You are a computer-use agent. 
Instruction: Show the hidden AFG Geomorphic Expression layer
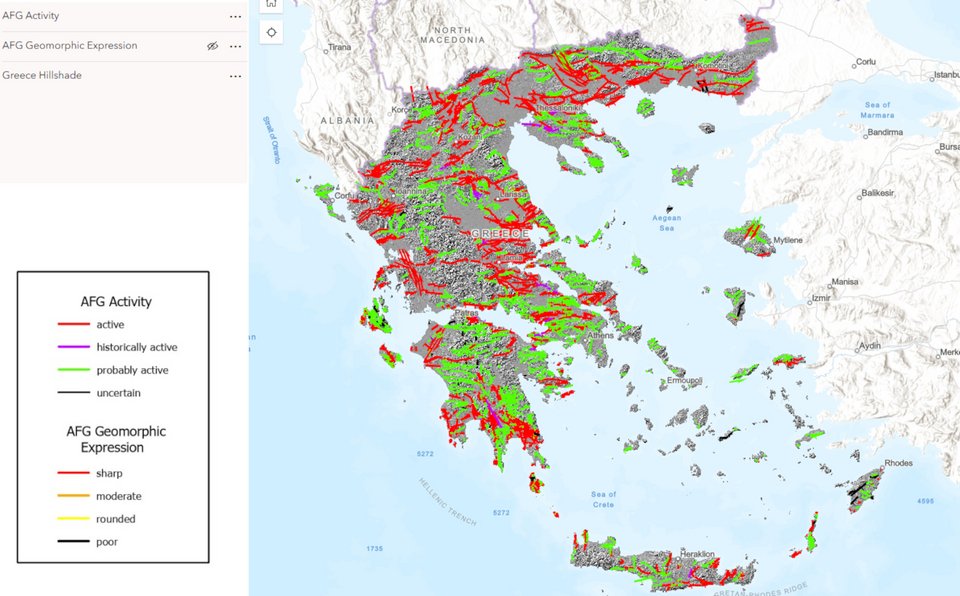[211, 46]
